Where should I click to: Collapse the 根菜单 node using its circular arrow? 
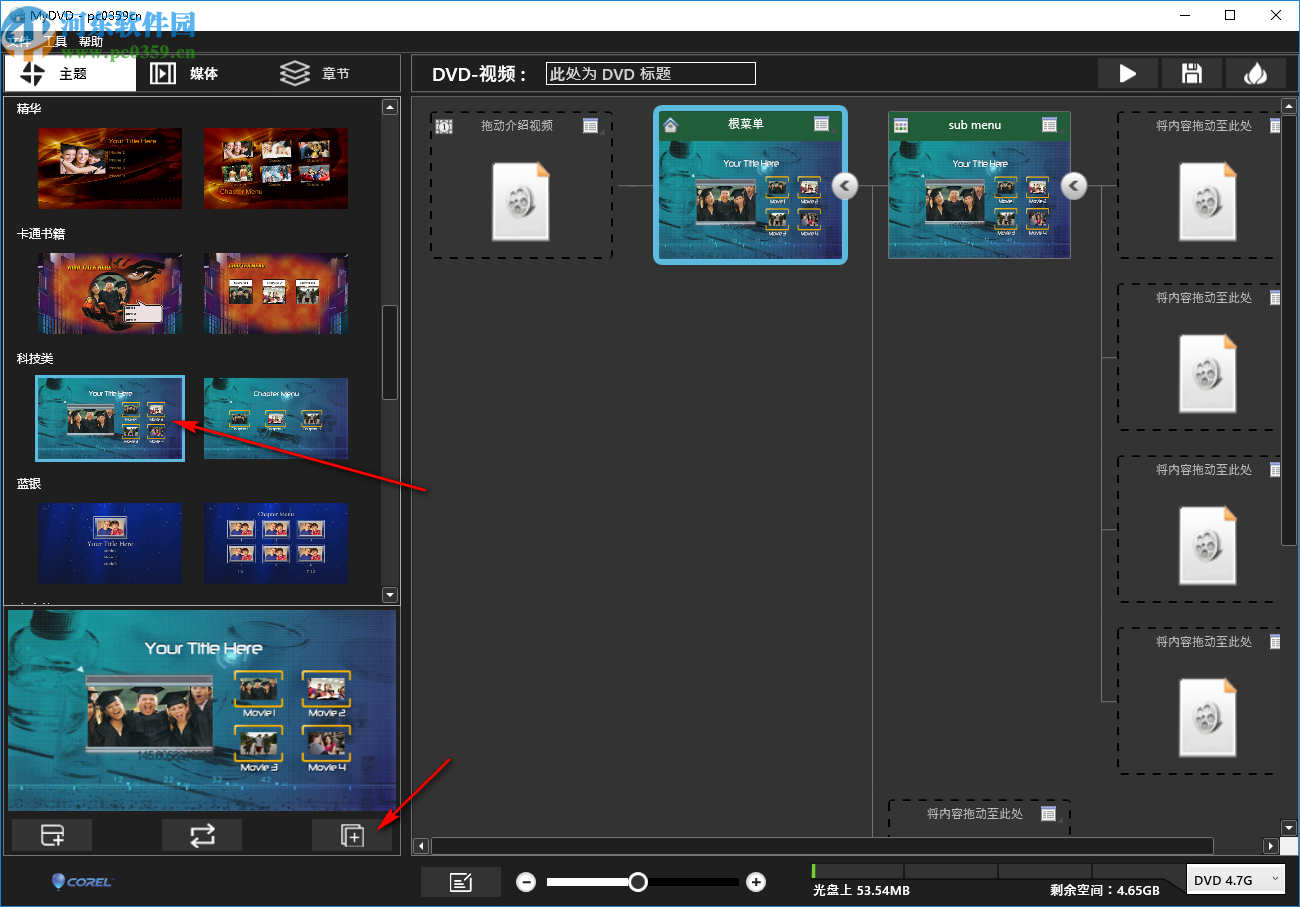tap(845, 185)
